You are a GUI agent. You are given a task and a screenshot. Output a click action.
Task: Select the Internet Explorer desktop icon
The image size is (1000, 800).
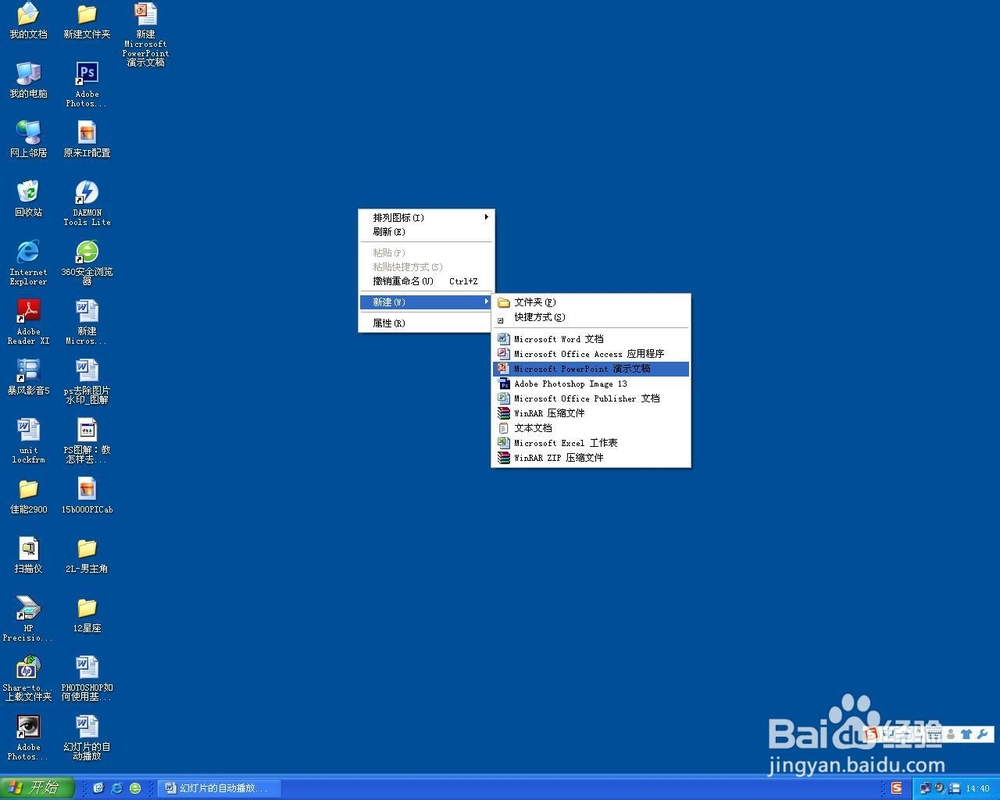[x=28, y=262]
